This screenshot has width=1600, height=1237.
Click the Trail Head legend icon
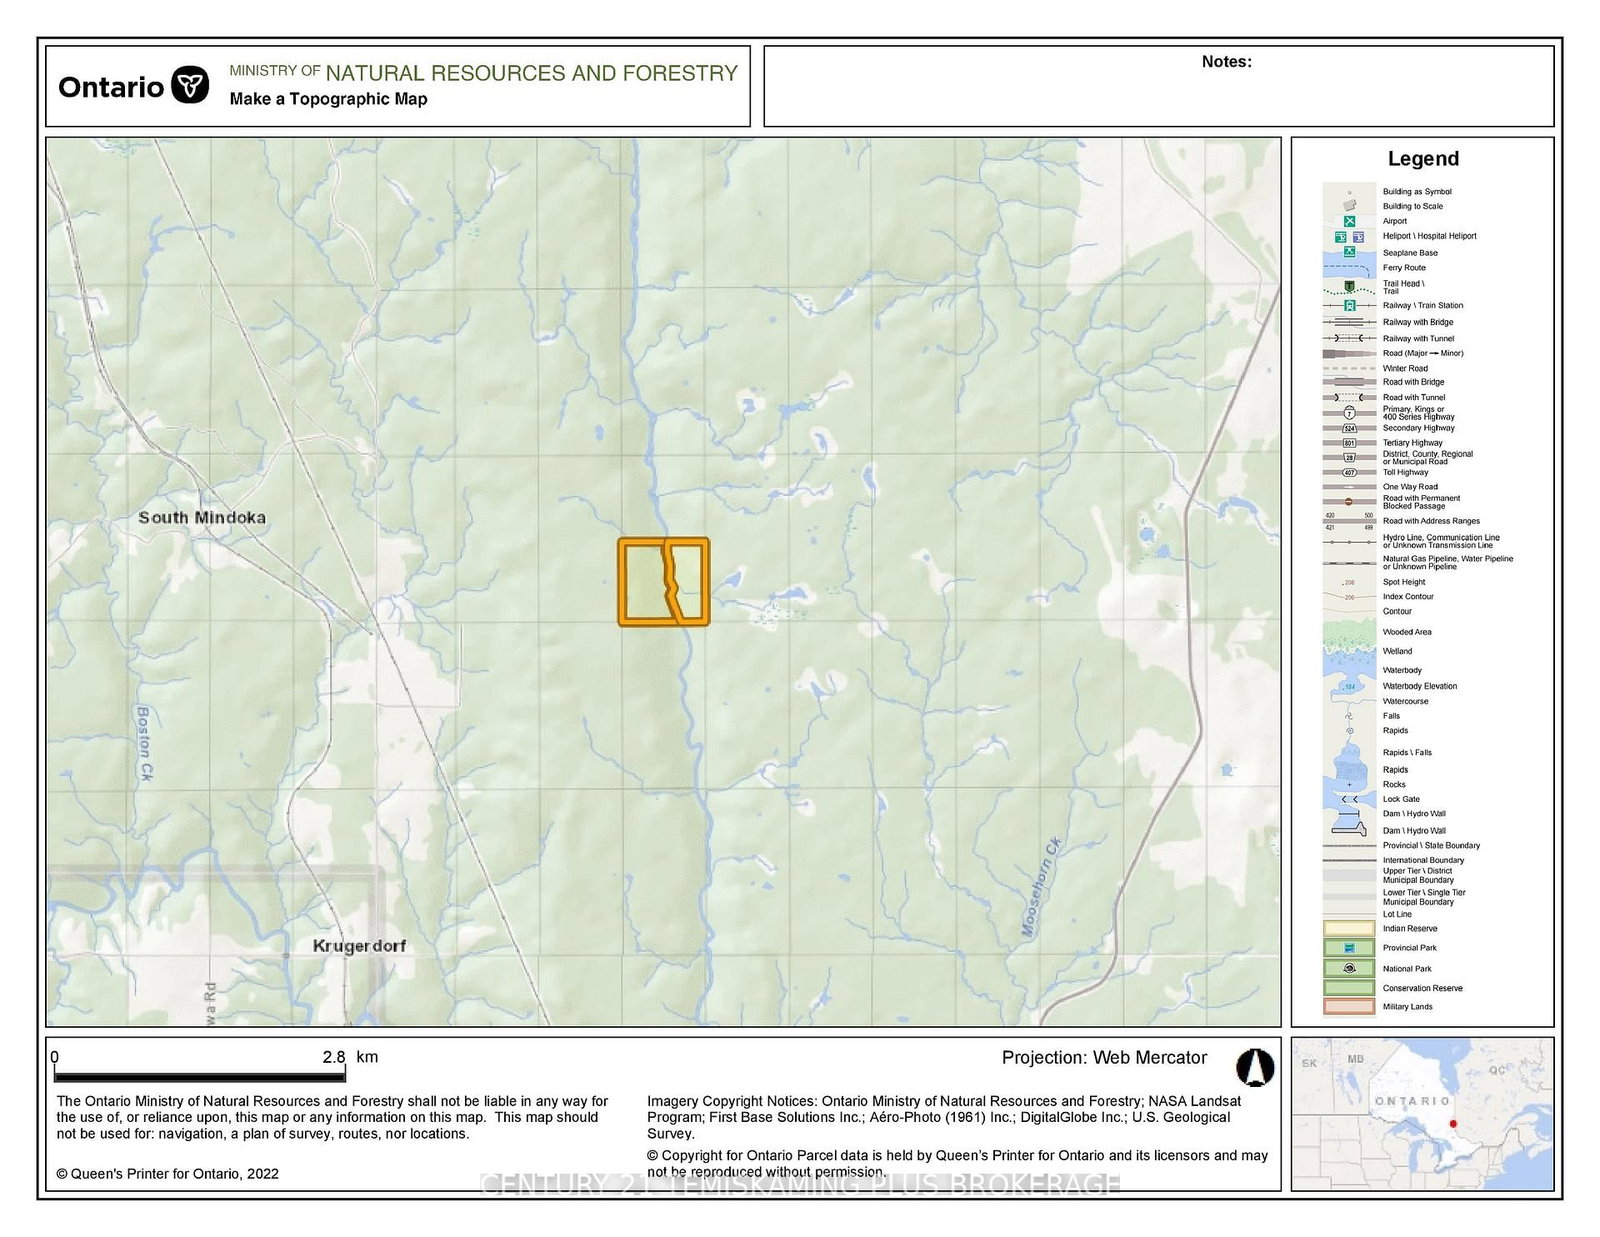coord(1349,286)
